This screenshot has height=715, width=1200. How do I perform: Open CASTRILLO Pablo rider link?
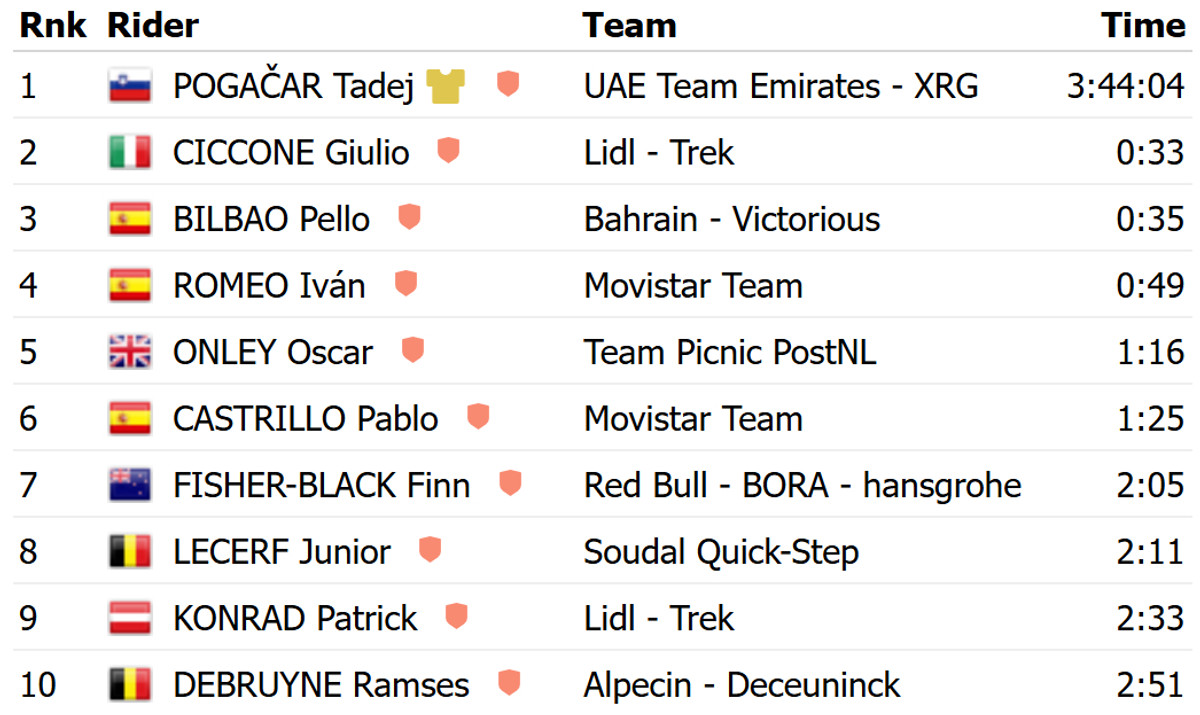pyautogui.click(x=305, y=418)
